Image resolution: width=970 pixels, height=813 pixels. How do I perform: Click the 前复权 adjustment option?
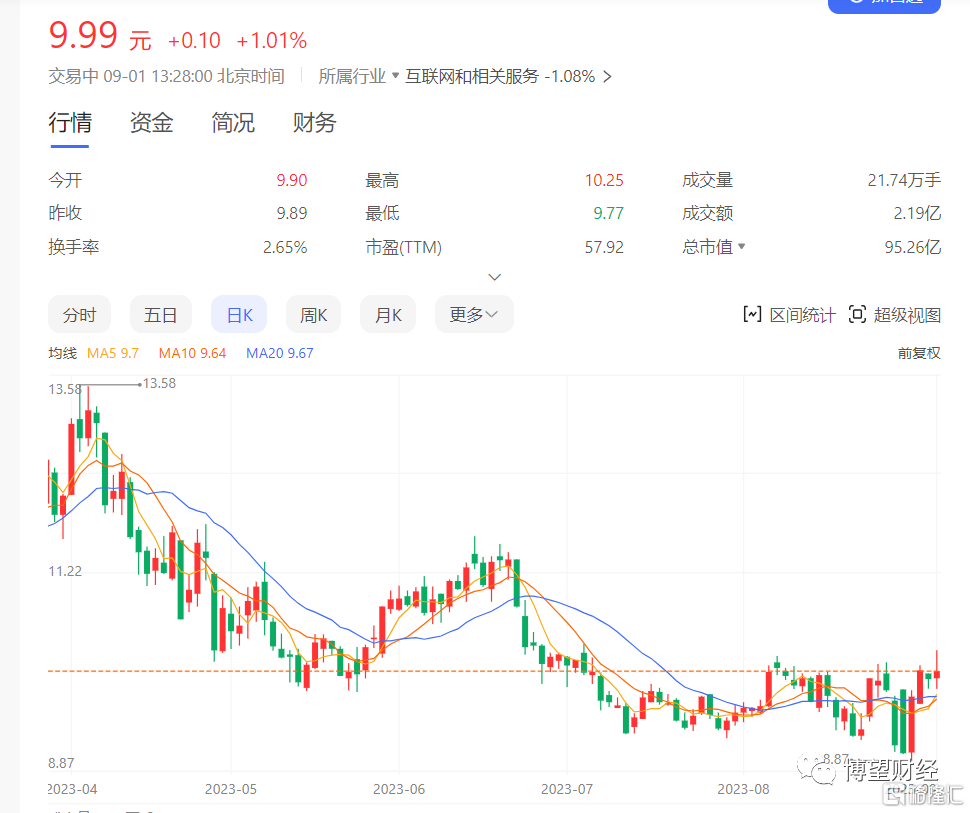point(919,353)
